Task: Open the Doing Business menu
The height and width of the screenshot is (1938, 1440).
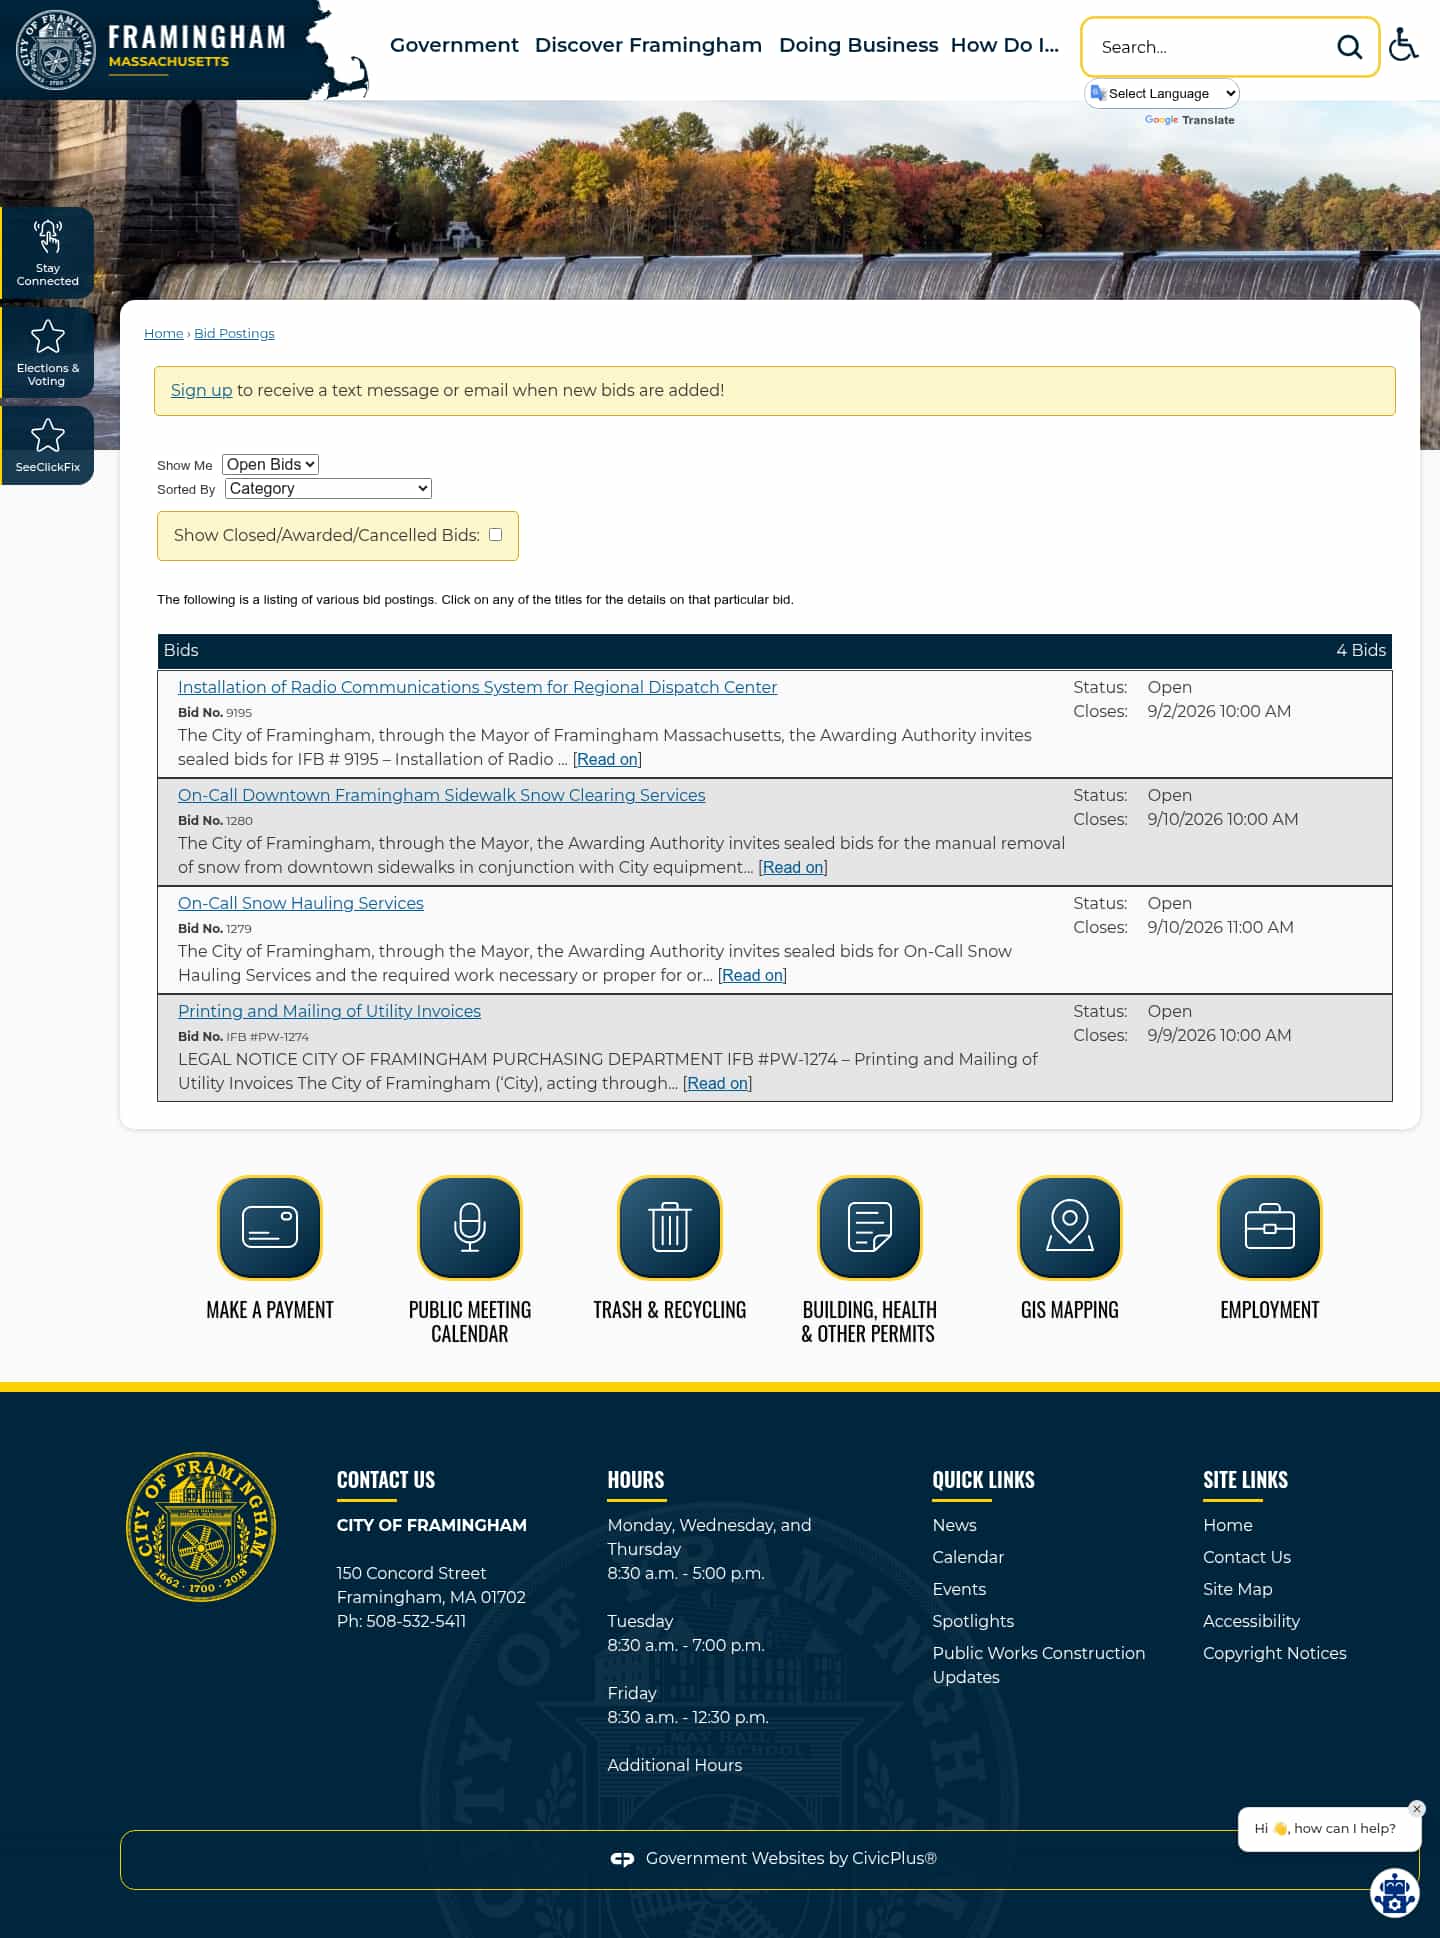Action: click(858, 45)
